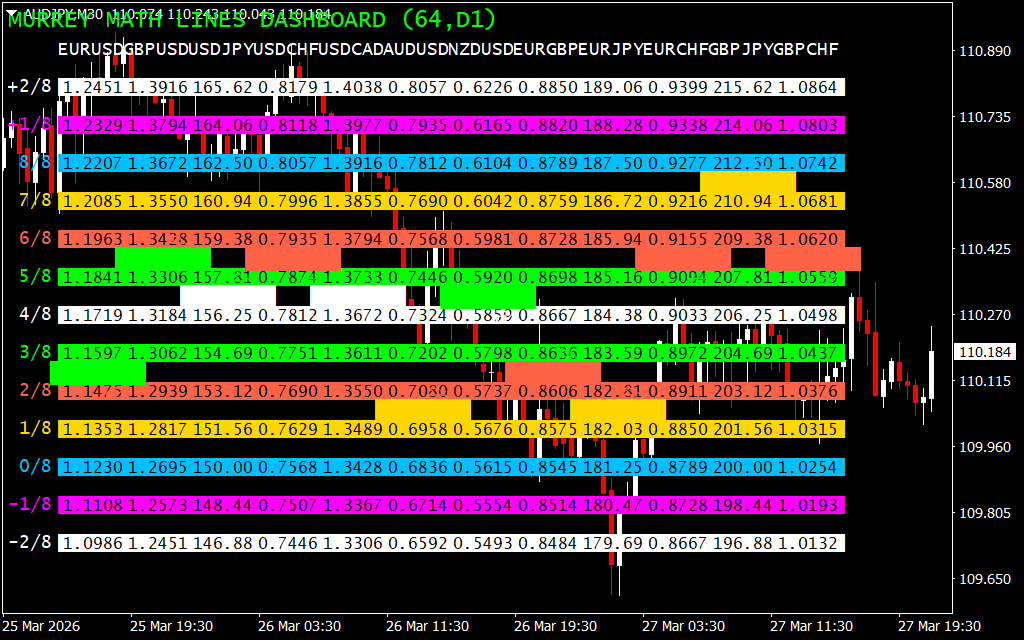Click the 109.650 price axis label
The height and width of the screenshot is (640, 1024).
pyautogui.click(x=983, y=579)
